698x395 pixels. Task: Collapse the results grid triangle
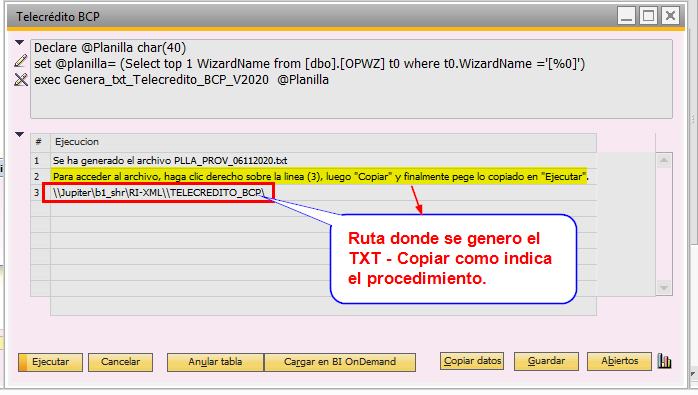[x=19, y=134]
